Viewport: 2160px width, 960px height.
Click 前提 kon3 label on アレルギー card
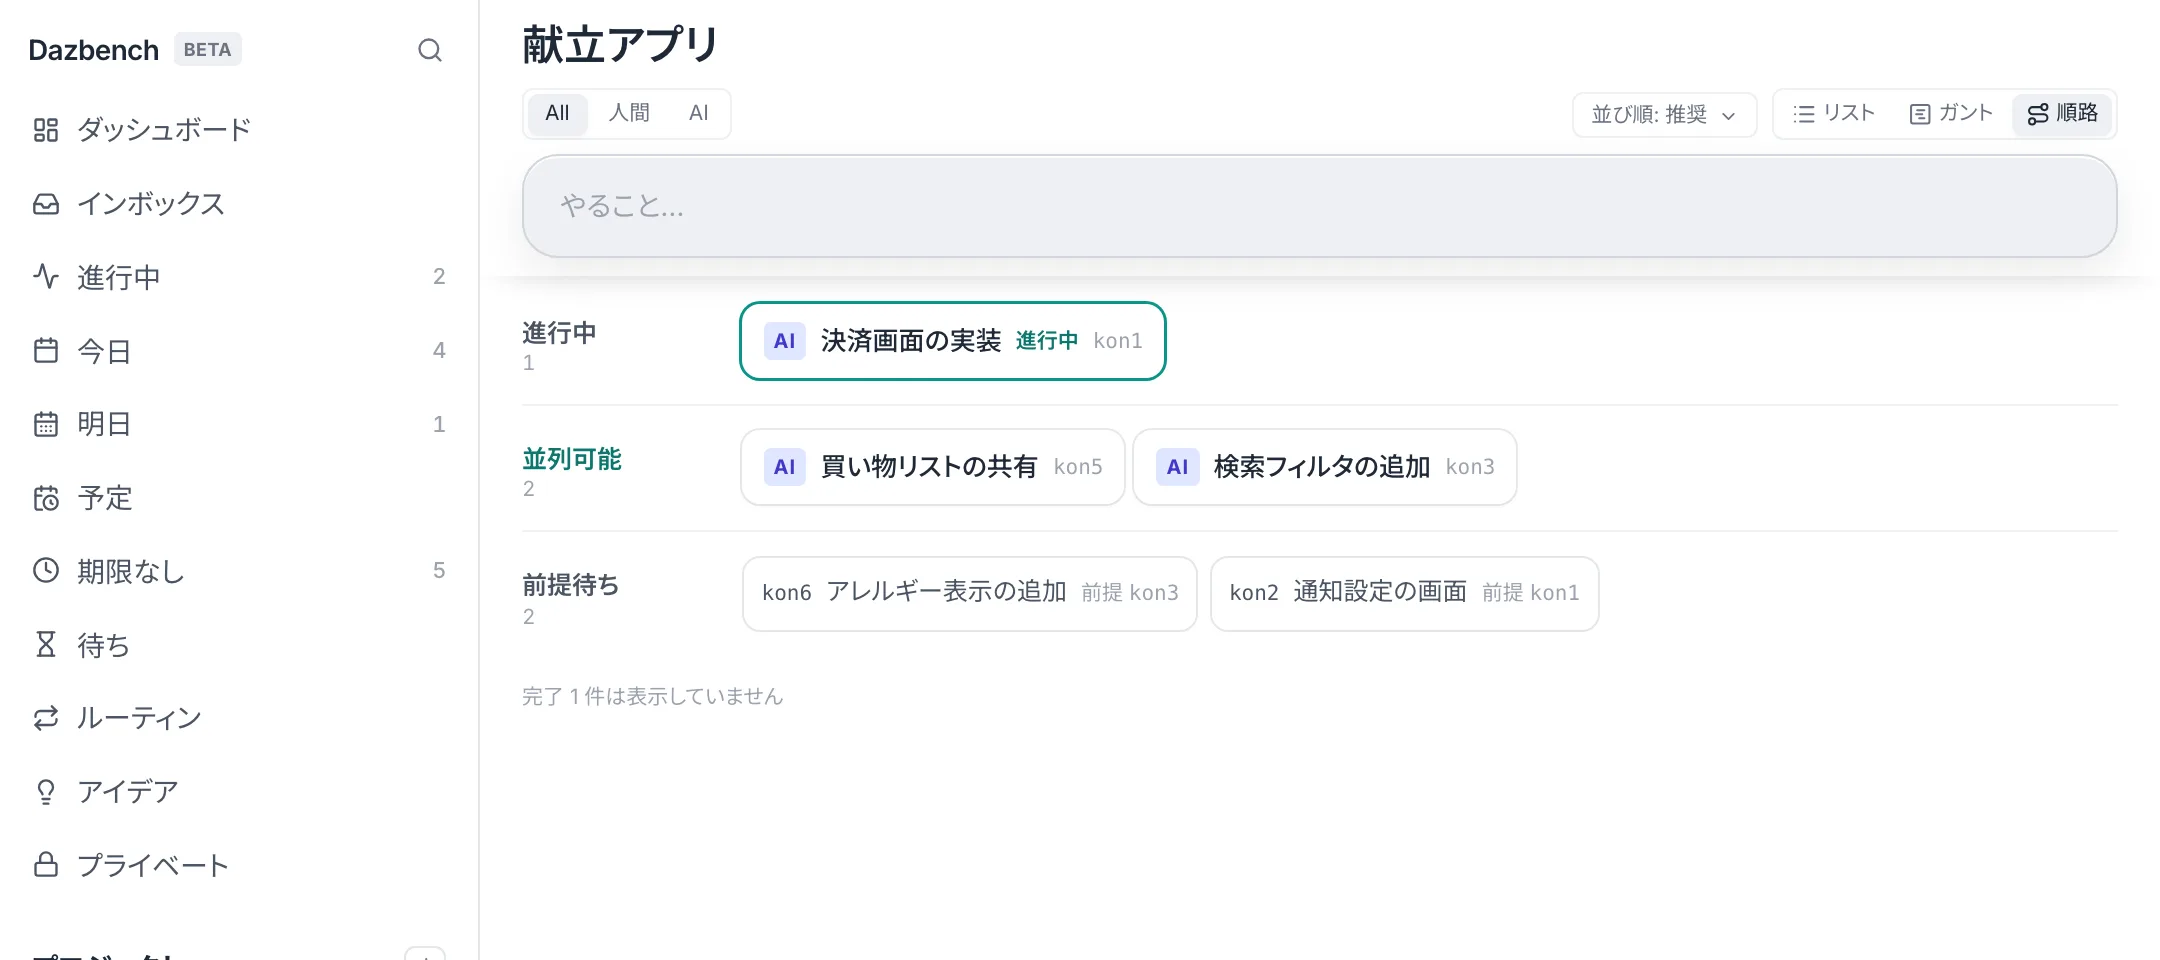click(1130, 593)
